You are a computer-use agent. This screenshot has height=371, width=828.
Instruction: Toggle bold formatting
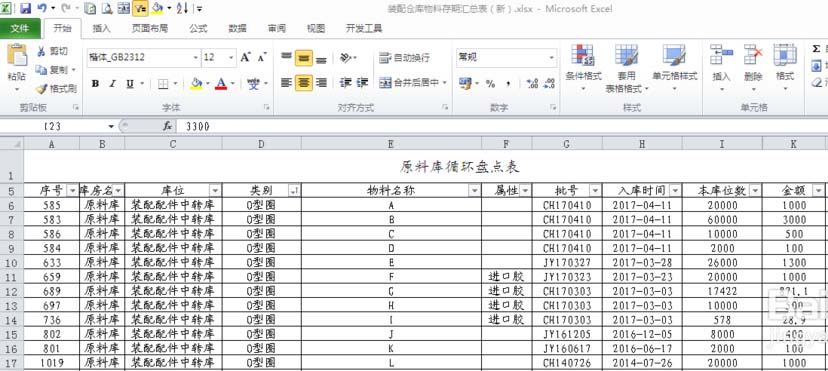[x=95, y=83]
